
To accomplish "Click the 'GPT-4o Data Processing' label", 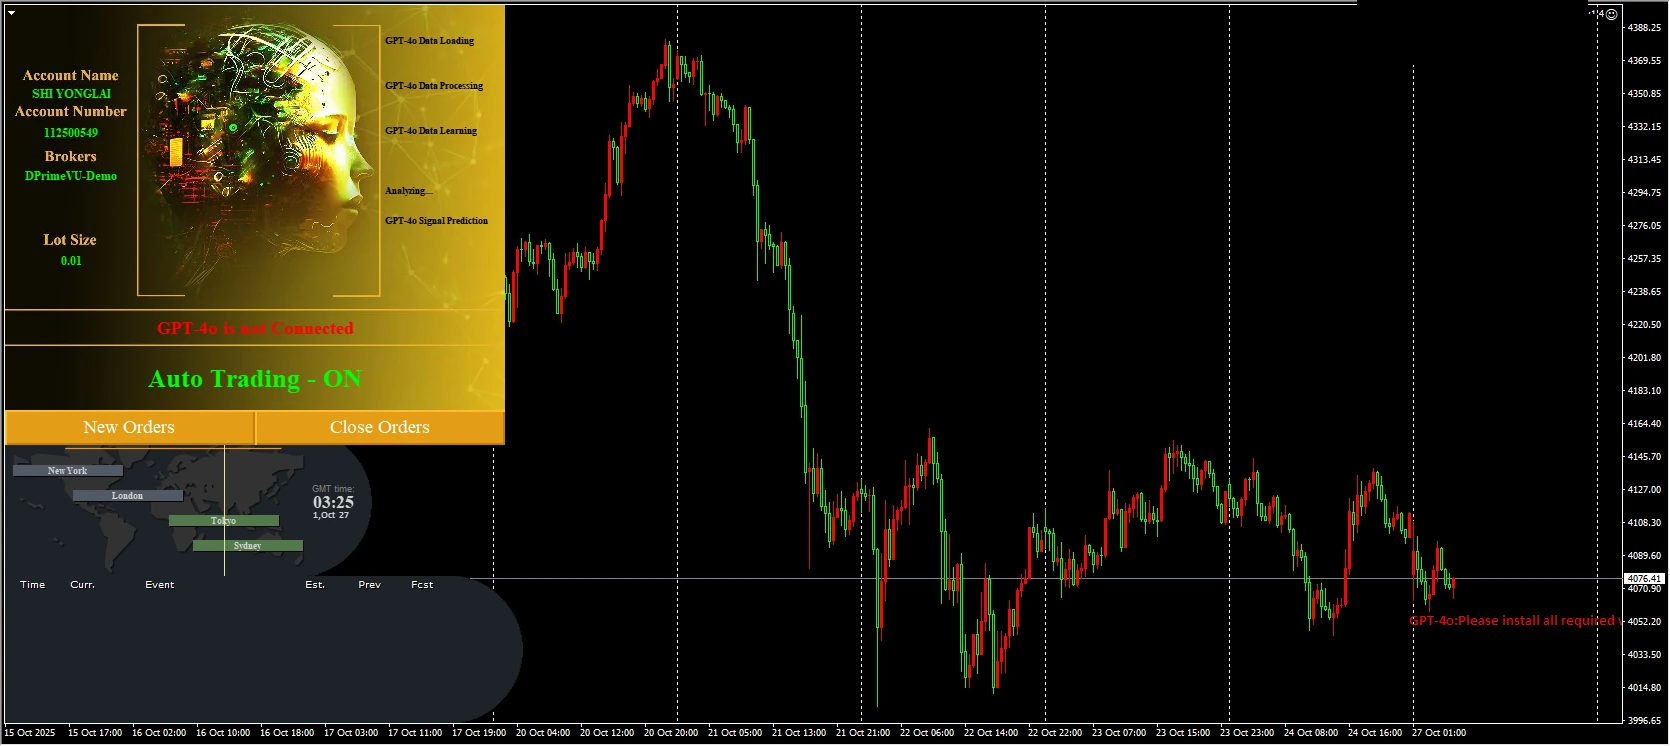I will pyautogui.click(x=434, y=86).
